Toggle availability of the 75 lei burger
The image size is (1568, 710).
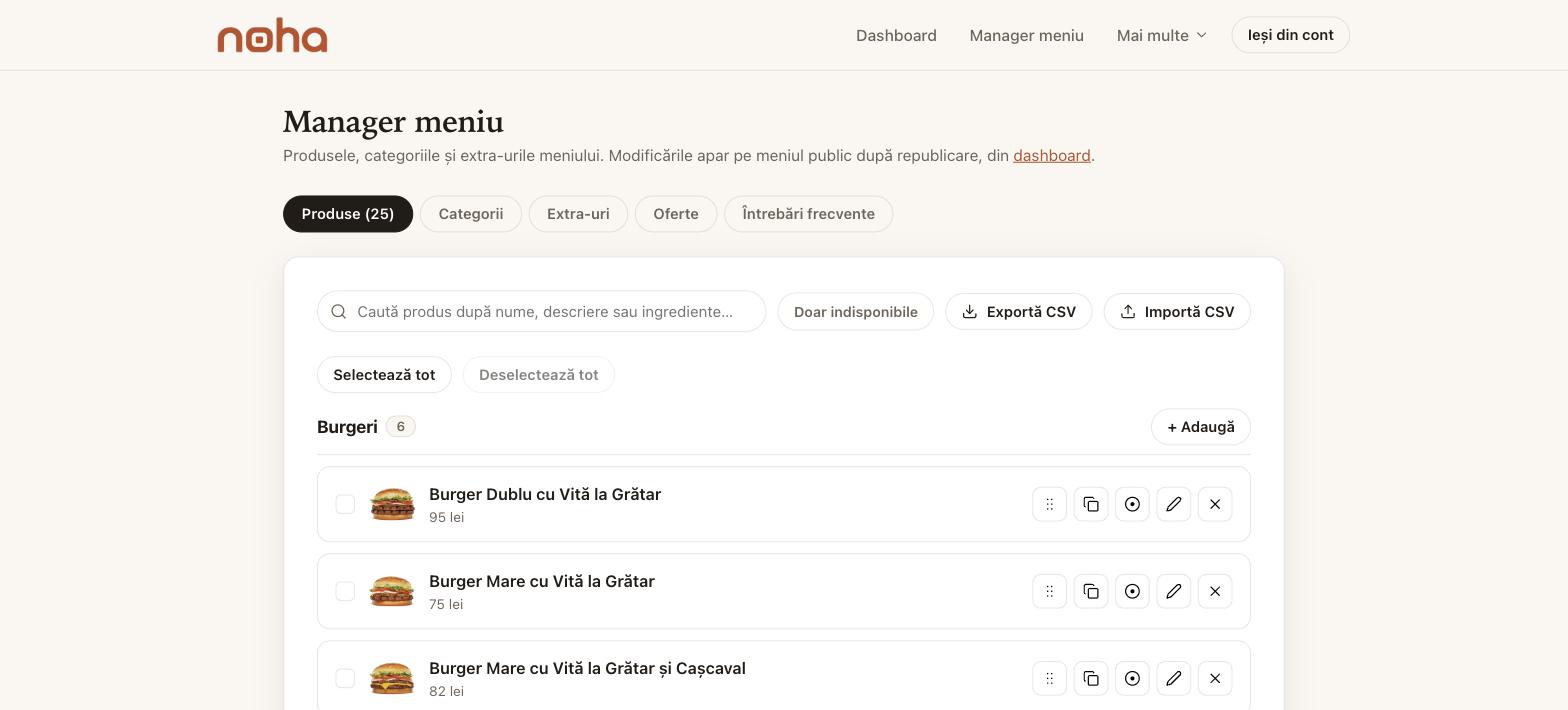click(x=1132, y=591)
